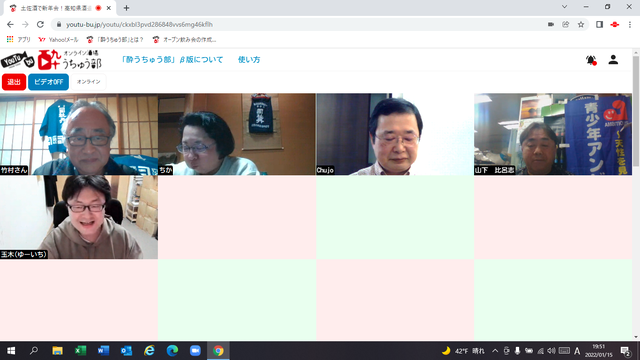This screenshot has height=360, width=640.
Task: Open notifications bell icon
Action: point(591,60)
